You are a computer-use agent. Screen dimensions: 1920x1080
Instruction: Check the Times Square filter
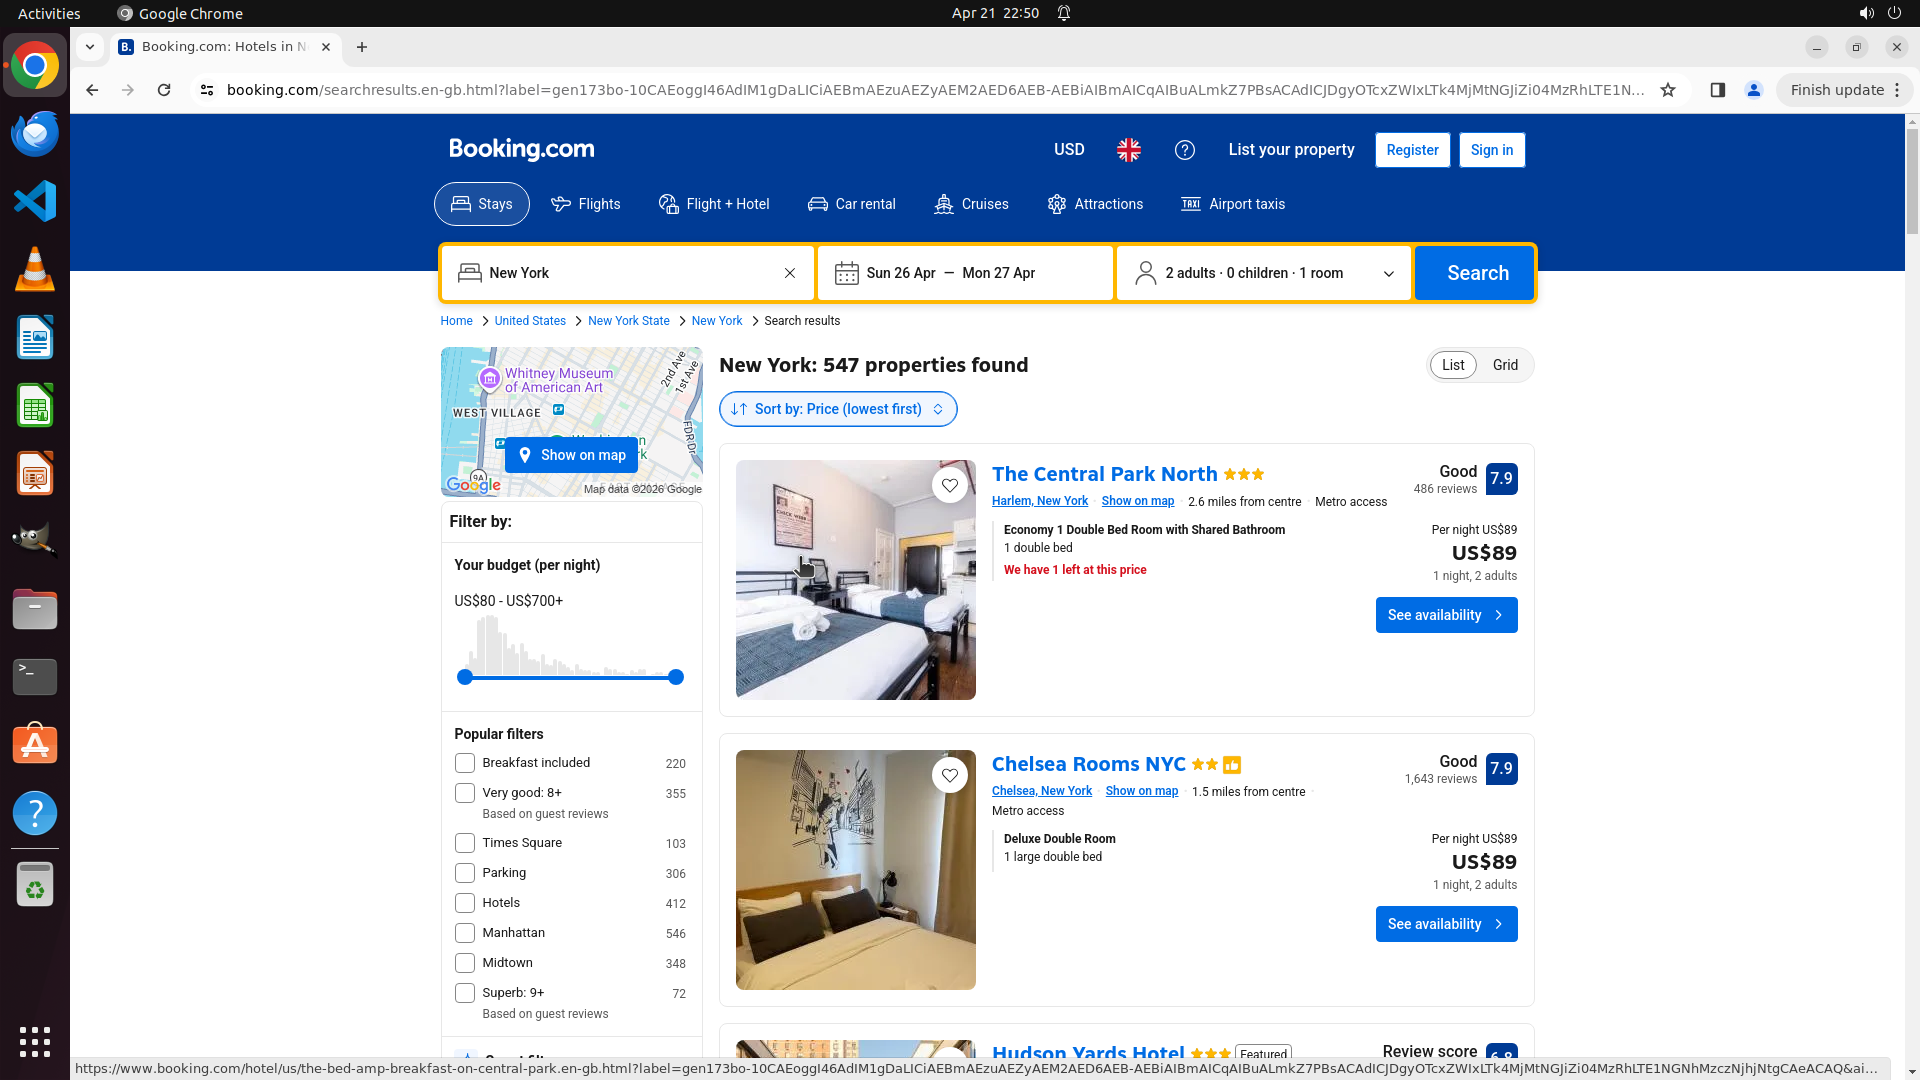tap(465, 843)
